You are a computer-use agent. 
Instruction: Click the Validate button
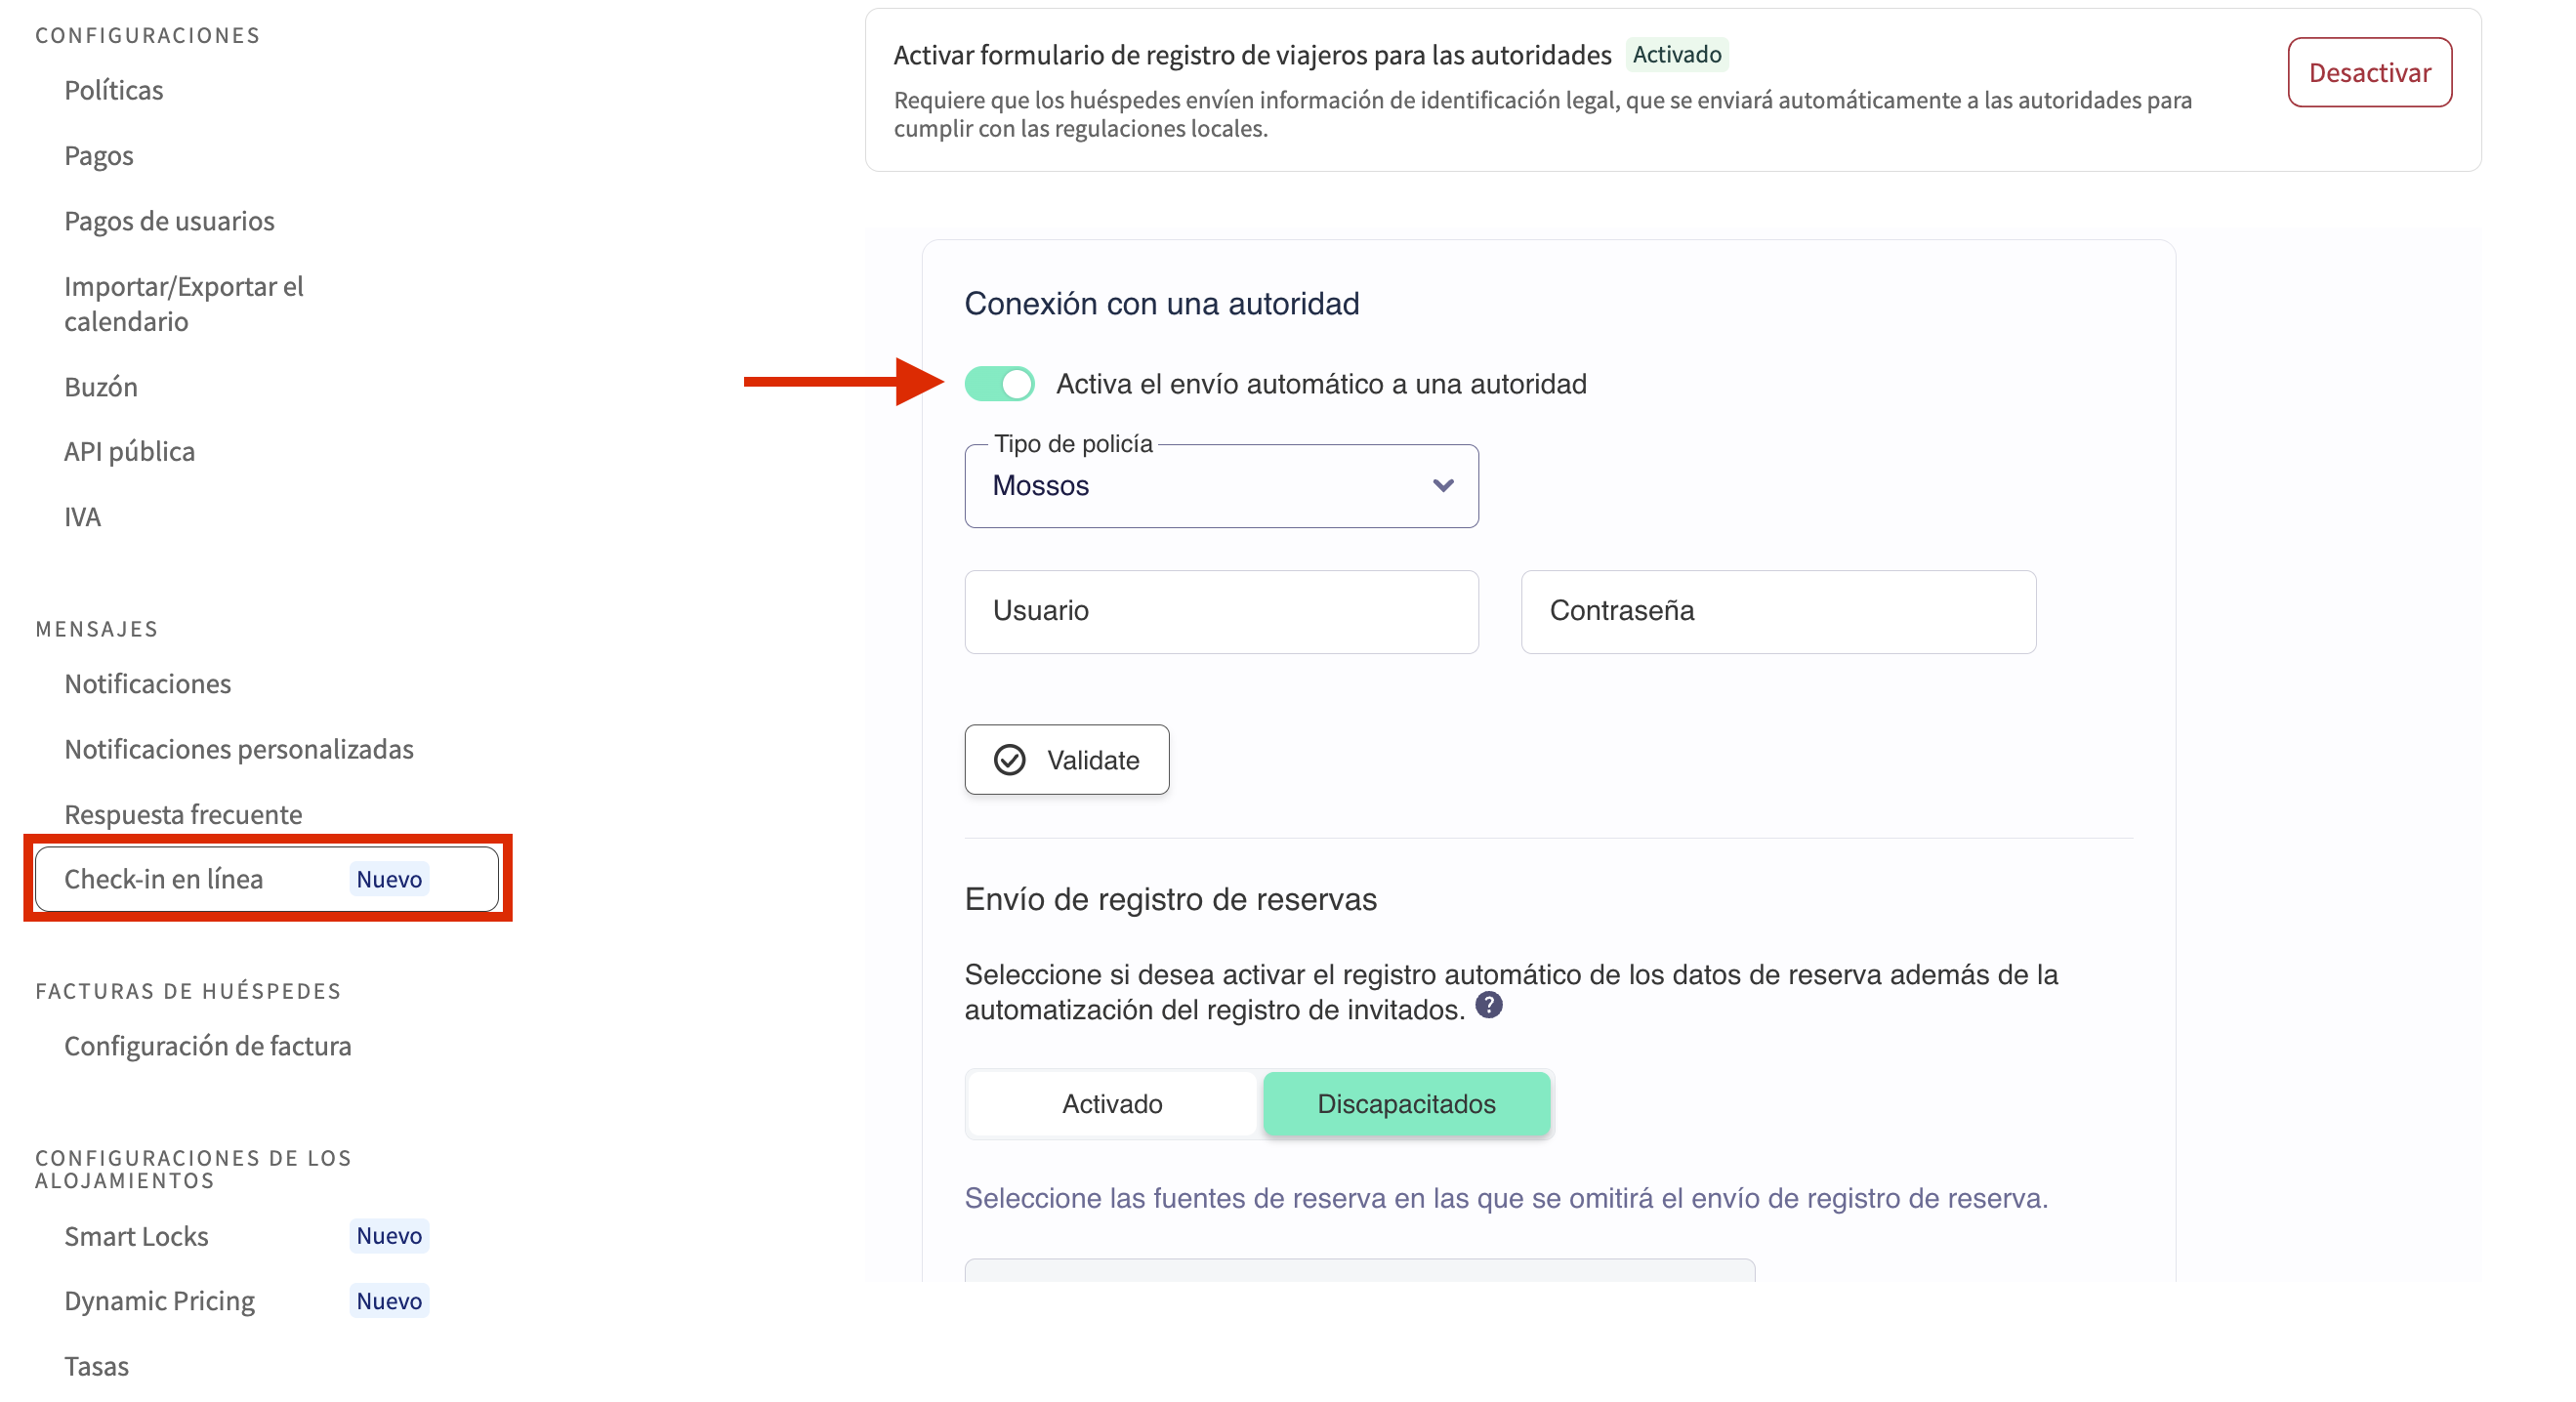point(1066,760)
